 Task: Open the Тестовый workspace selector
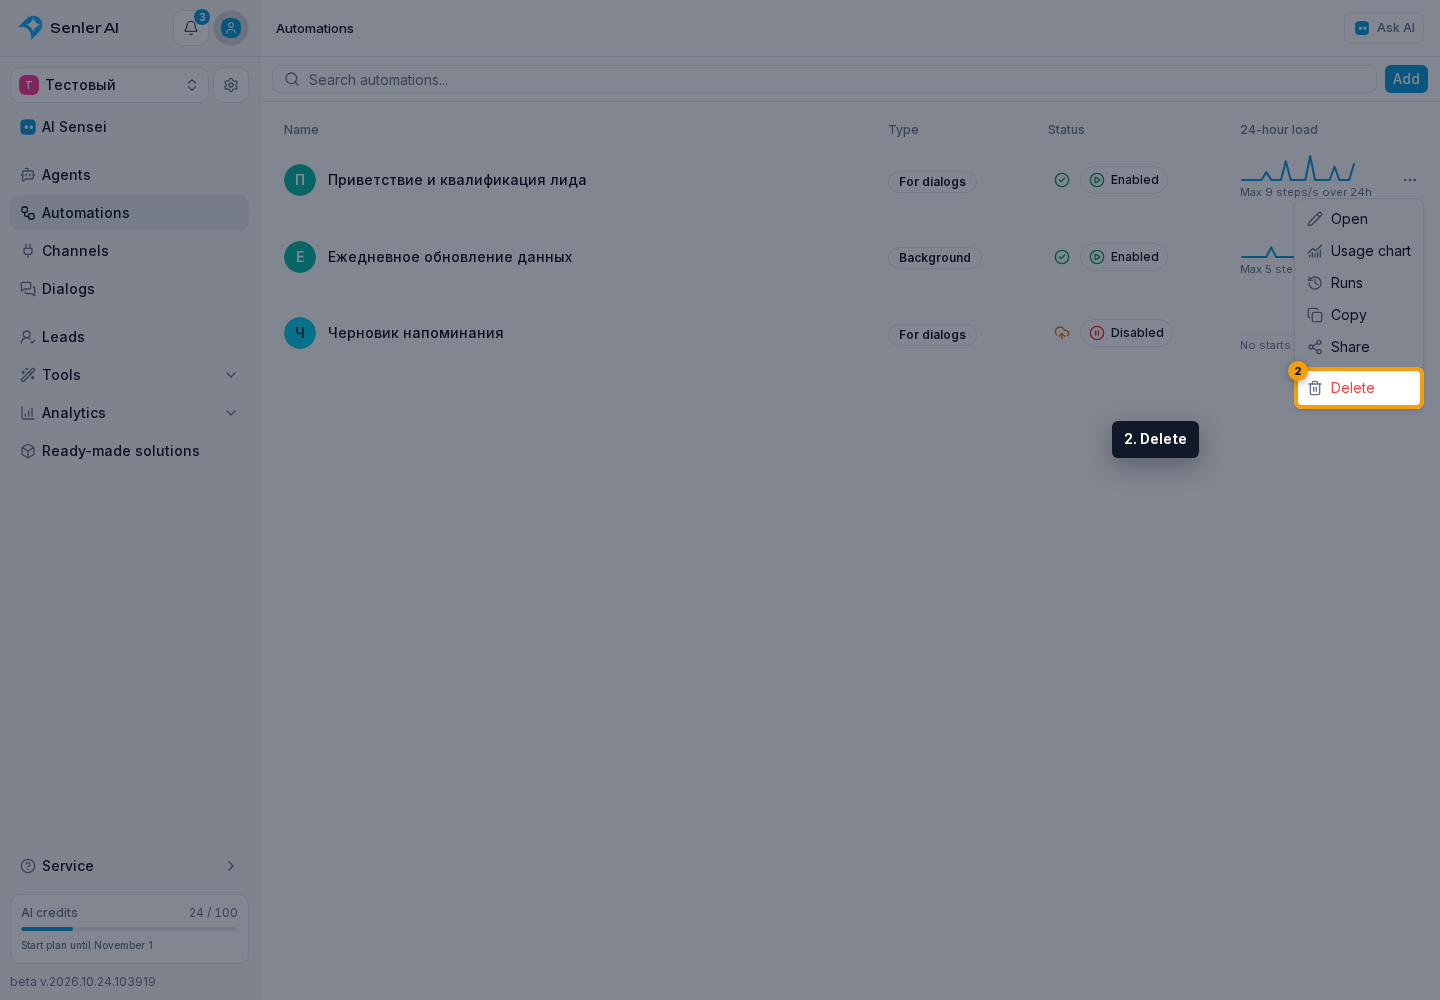[x=110, y=85]
